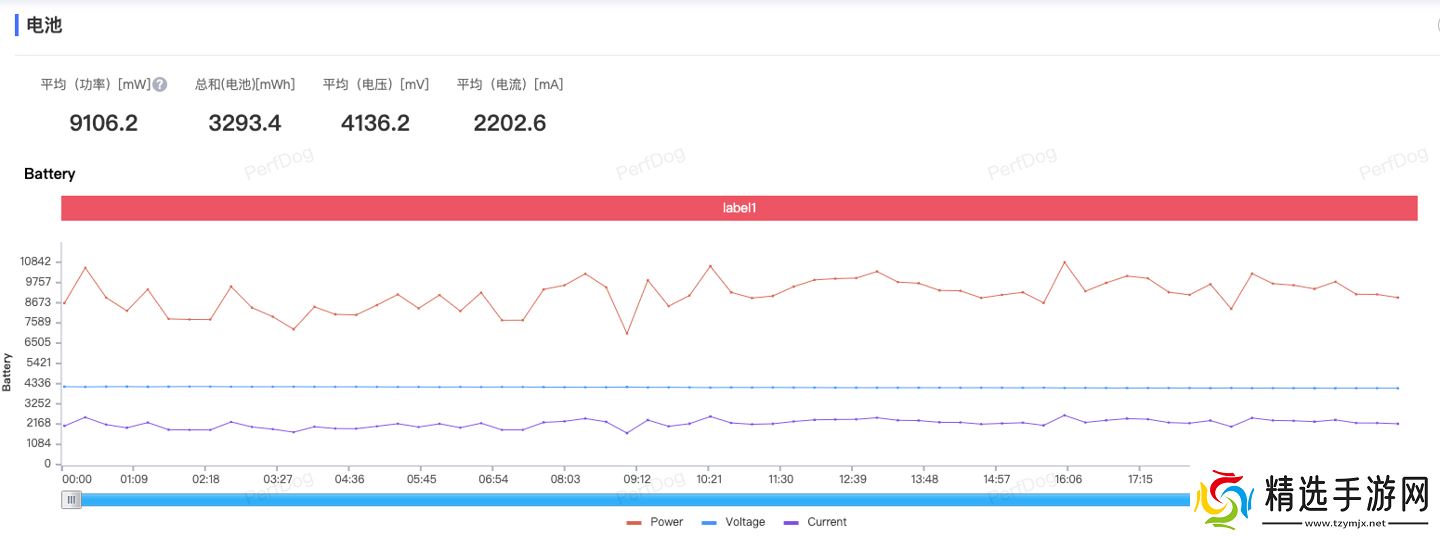This screenshot has width=1440, height=536.
Task: Click the average power value 9106.2
Action: pyautogui.click(x=103, y=123)
